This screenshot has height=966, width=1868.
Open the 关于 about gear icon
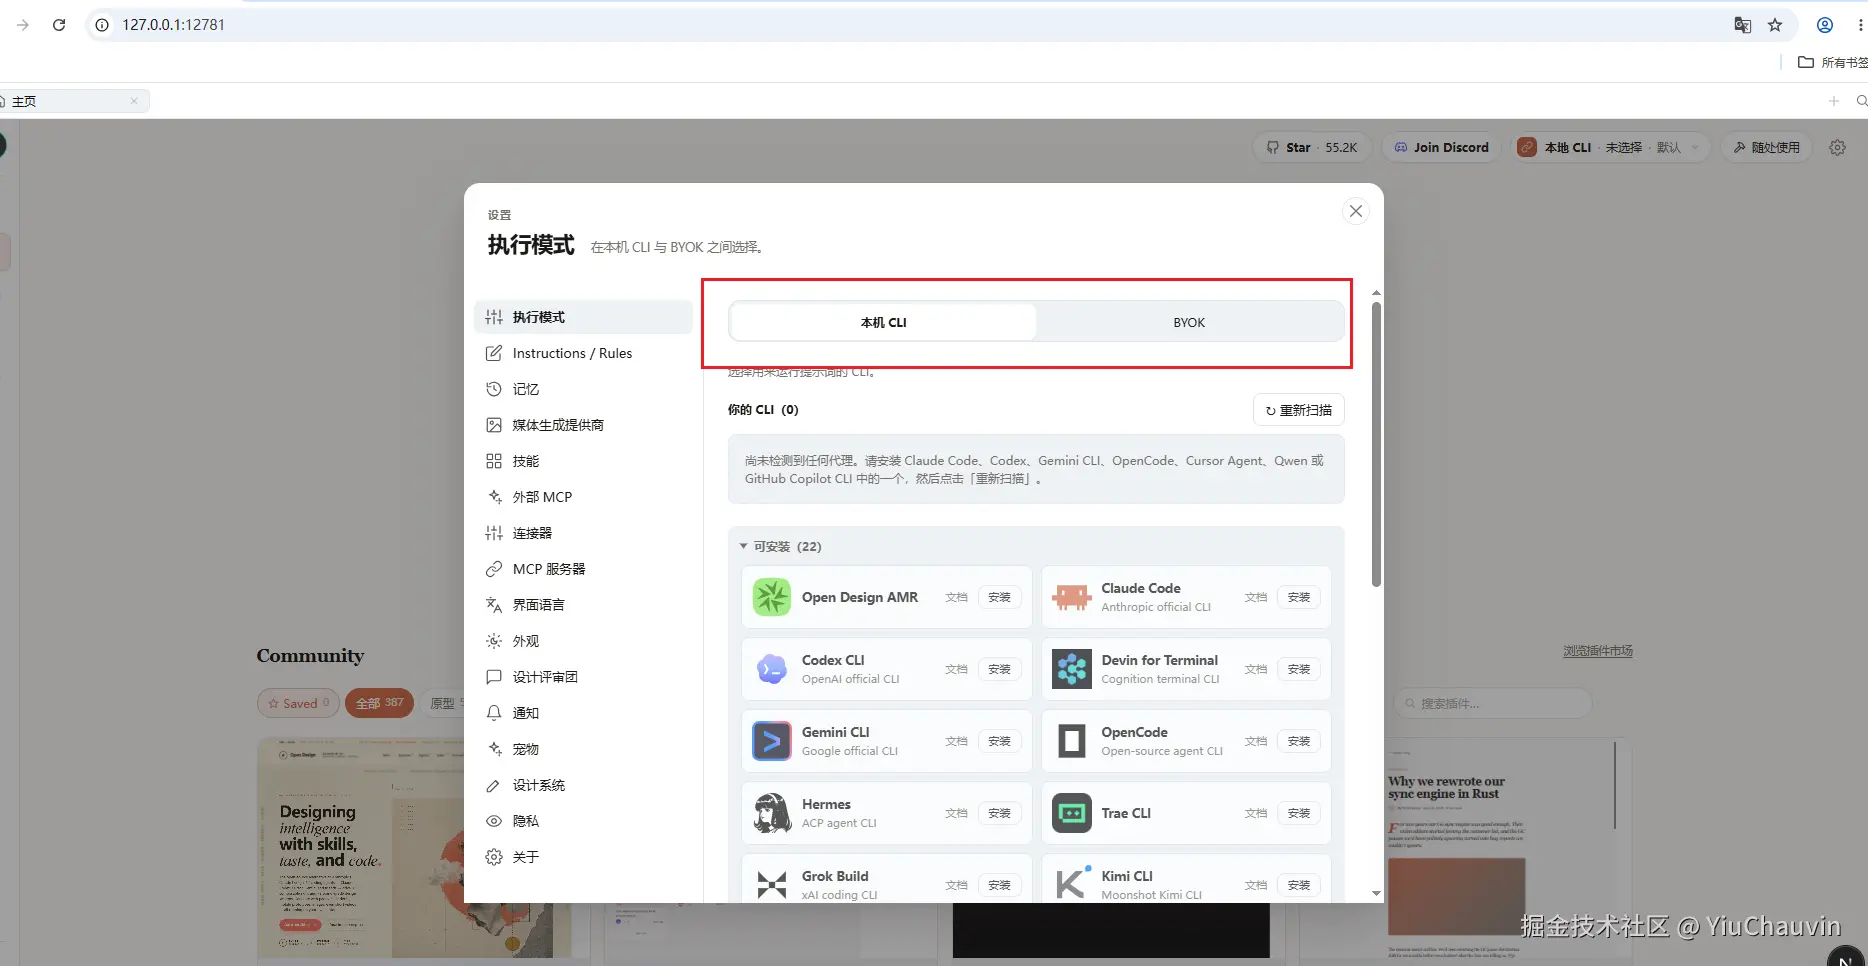(494, 857)
